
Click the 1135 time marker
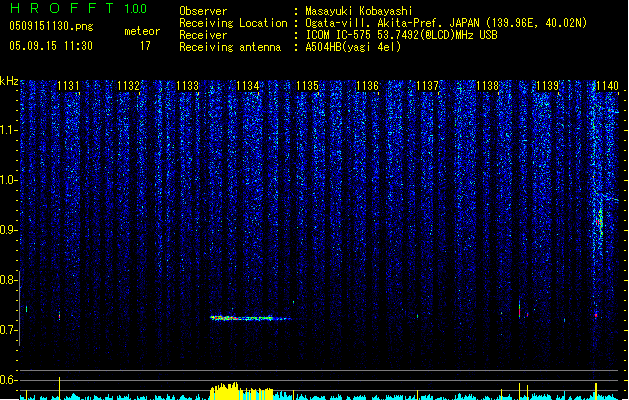pos(307,86)
